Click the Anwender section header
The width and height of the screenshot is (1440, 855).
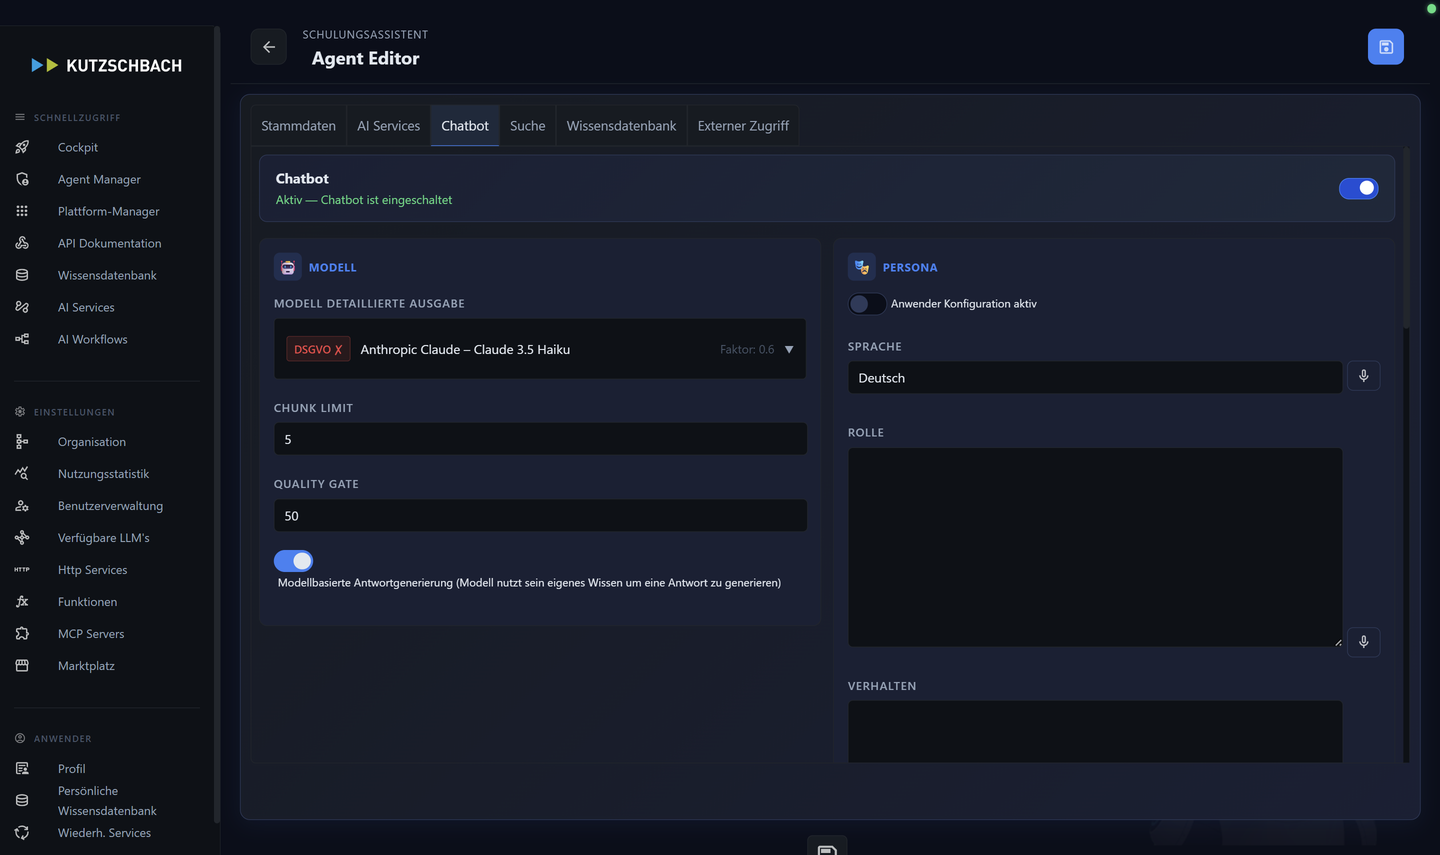pyautogui.click(x=62, y=738)
